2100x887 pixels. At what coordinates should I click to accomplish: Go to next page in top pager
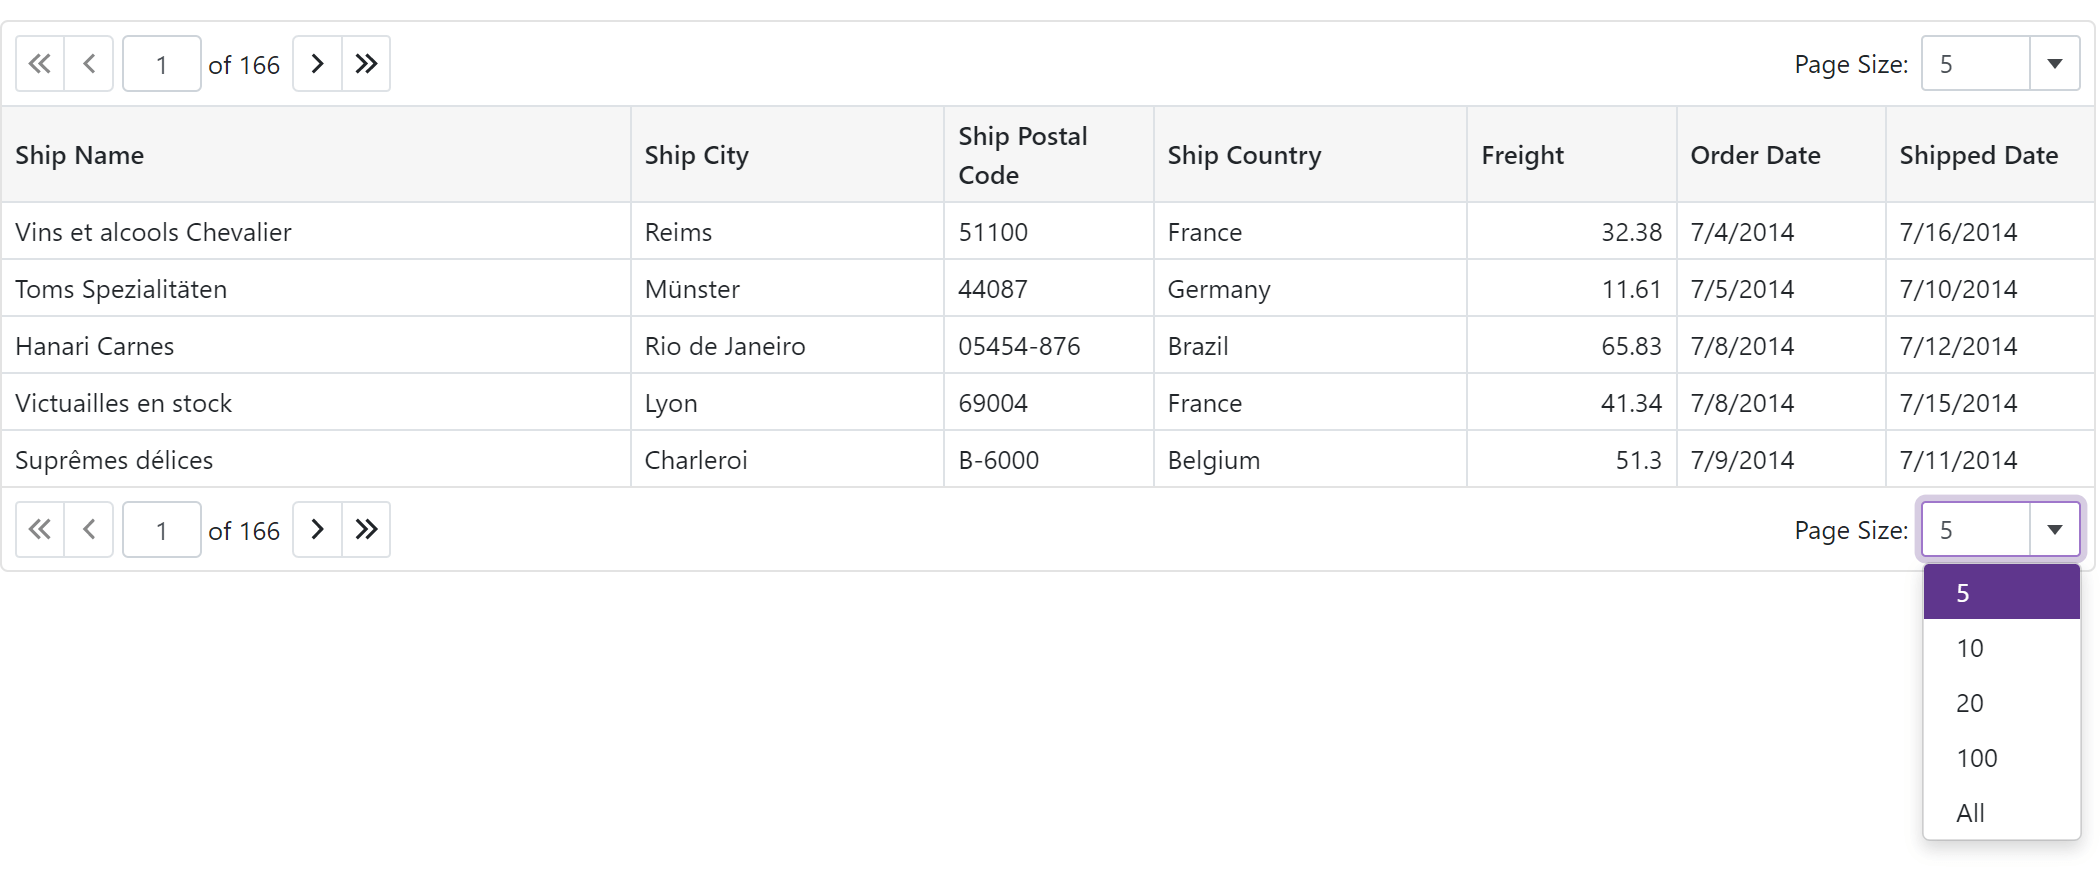point(317,64)
